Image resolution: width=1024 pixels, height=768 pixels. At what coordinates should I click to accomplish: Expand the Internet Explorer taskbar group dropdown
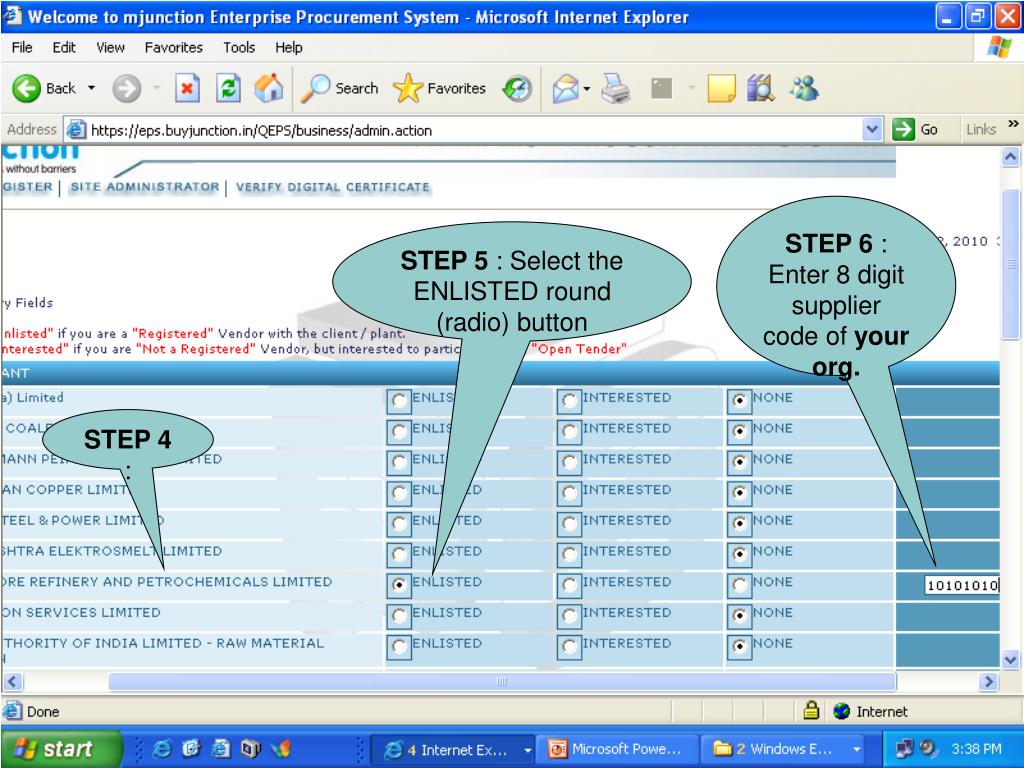point(527,750)
